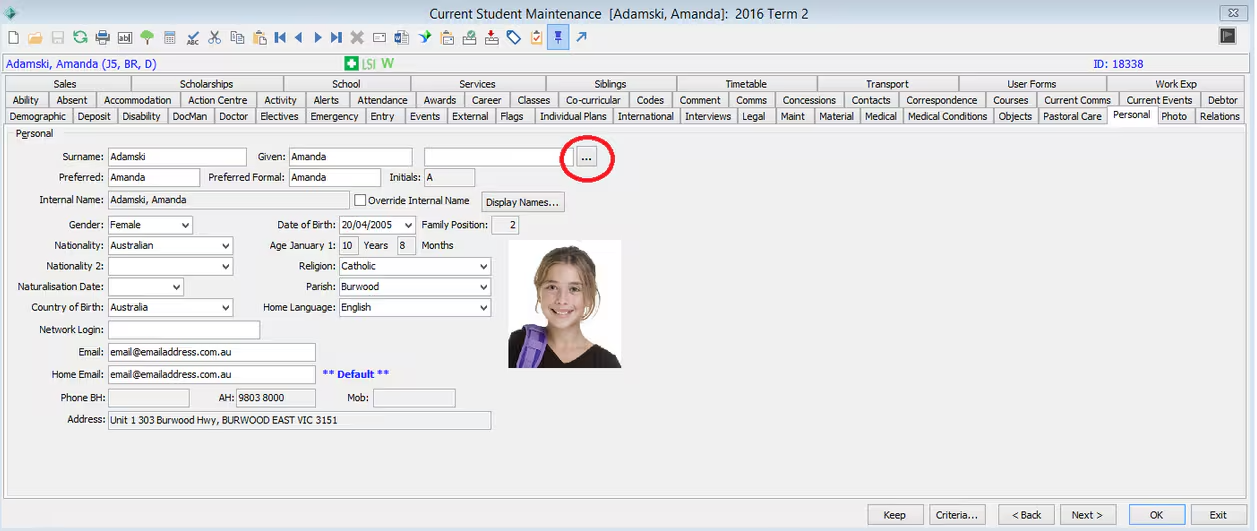Click the green tree toolbar icon
The height and width of the screenshot is (531, 1257).
(147, 38)
